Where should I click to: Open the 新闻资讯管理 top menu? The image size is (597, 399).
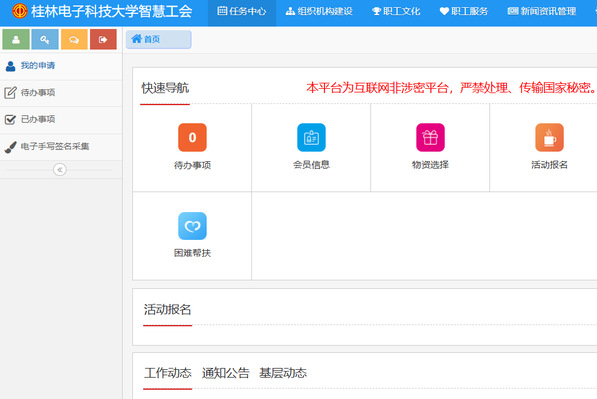pos(541,11)
